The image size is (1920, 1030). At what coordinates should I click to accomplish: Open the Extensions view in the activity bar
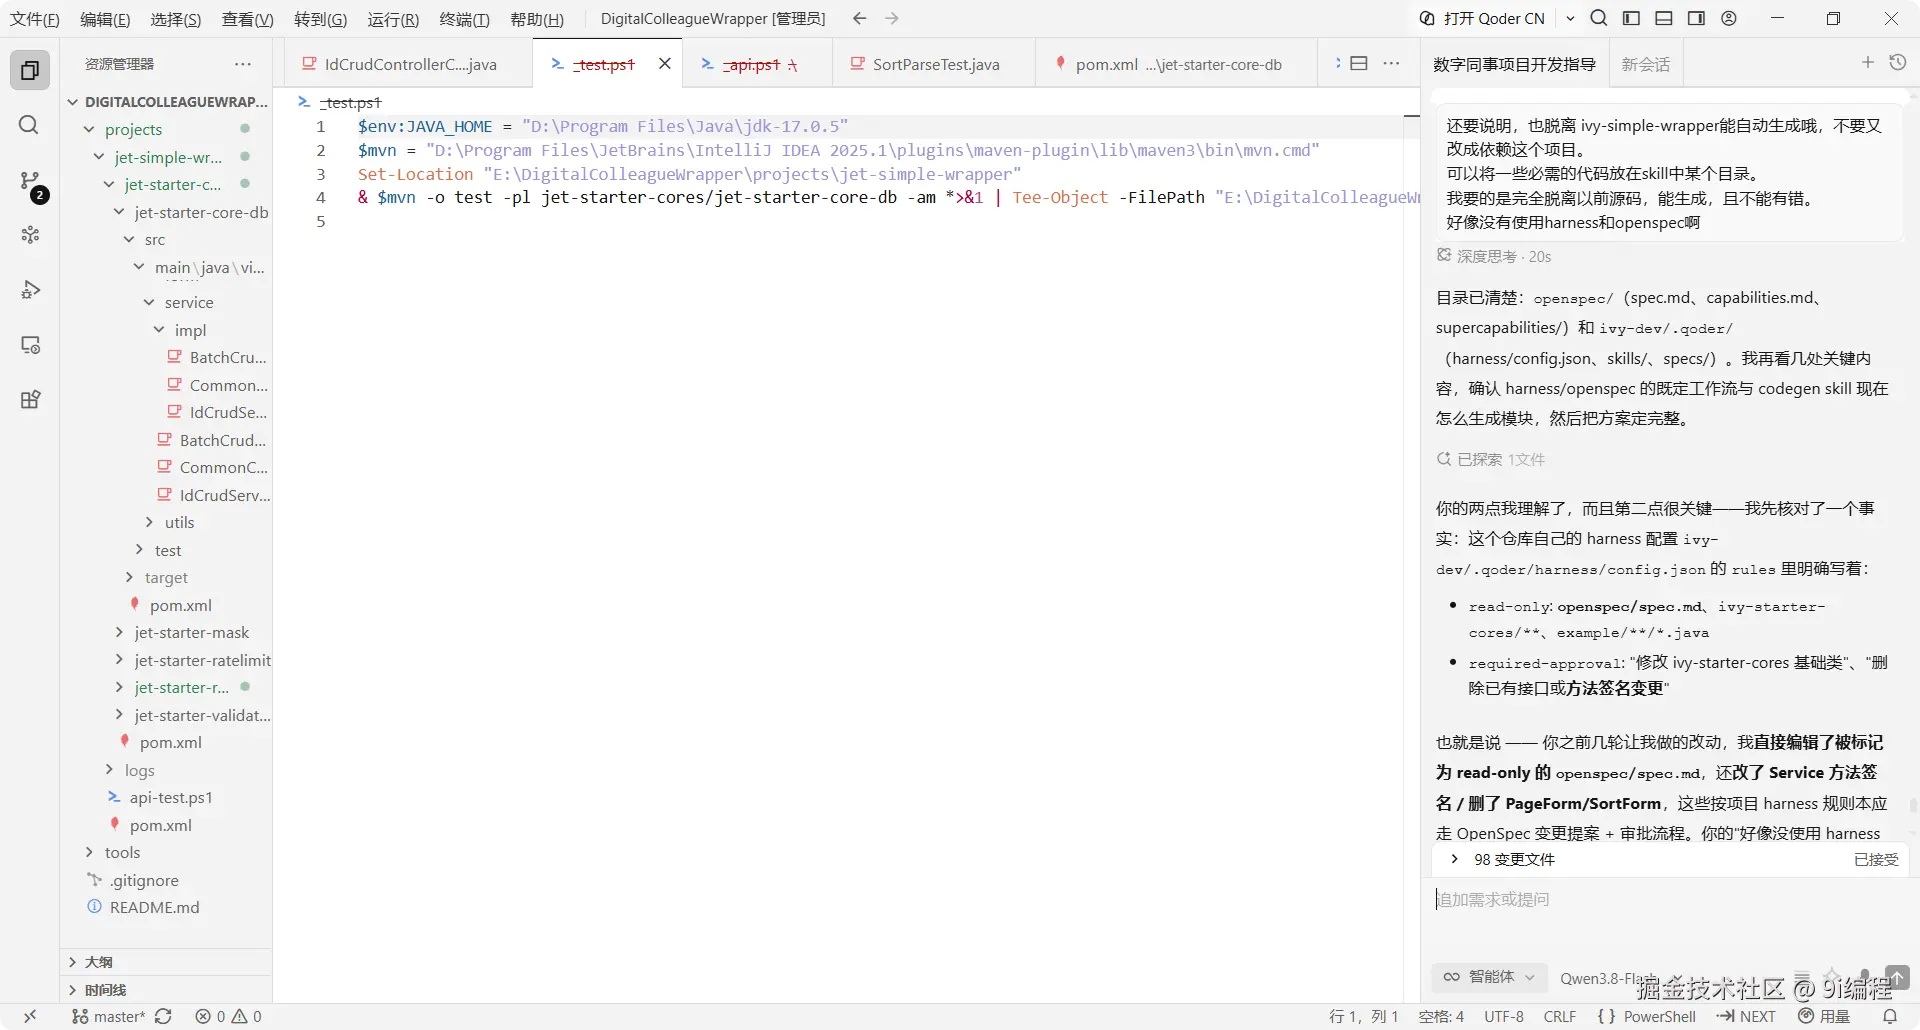(x=30, y=400)
